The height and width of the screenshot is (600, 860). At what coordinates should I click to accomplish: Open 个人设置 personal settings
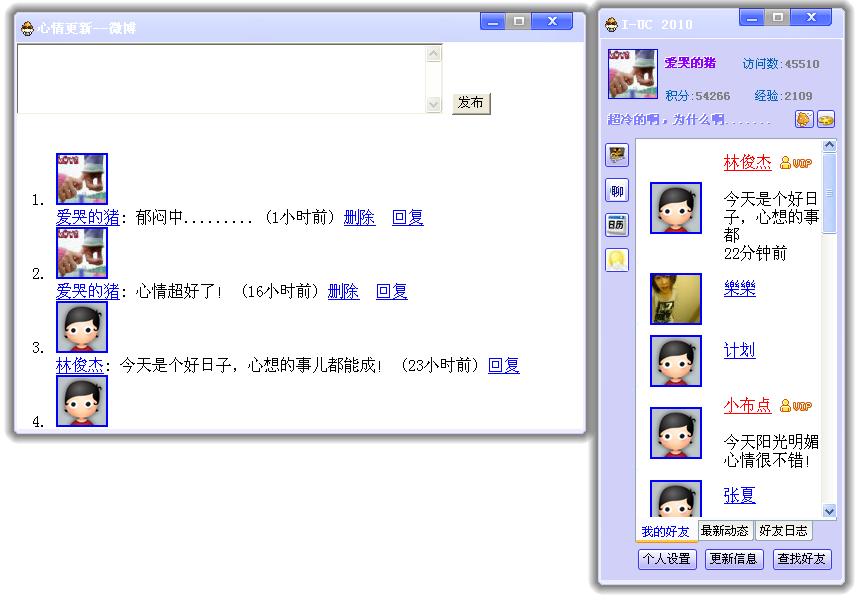click(x=667, y=559)
